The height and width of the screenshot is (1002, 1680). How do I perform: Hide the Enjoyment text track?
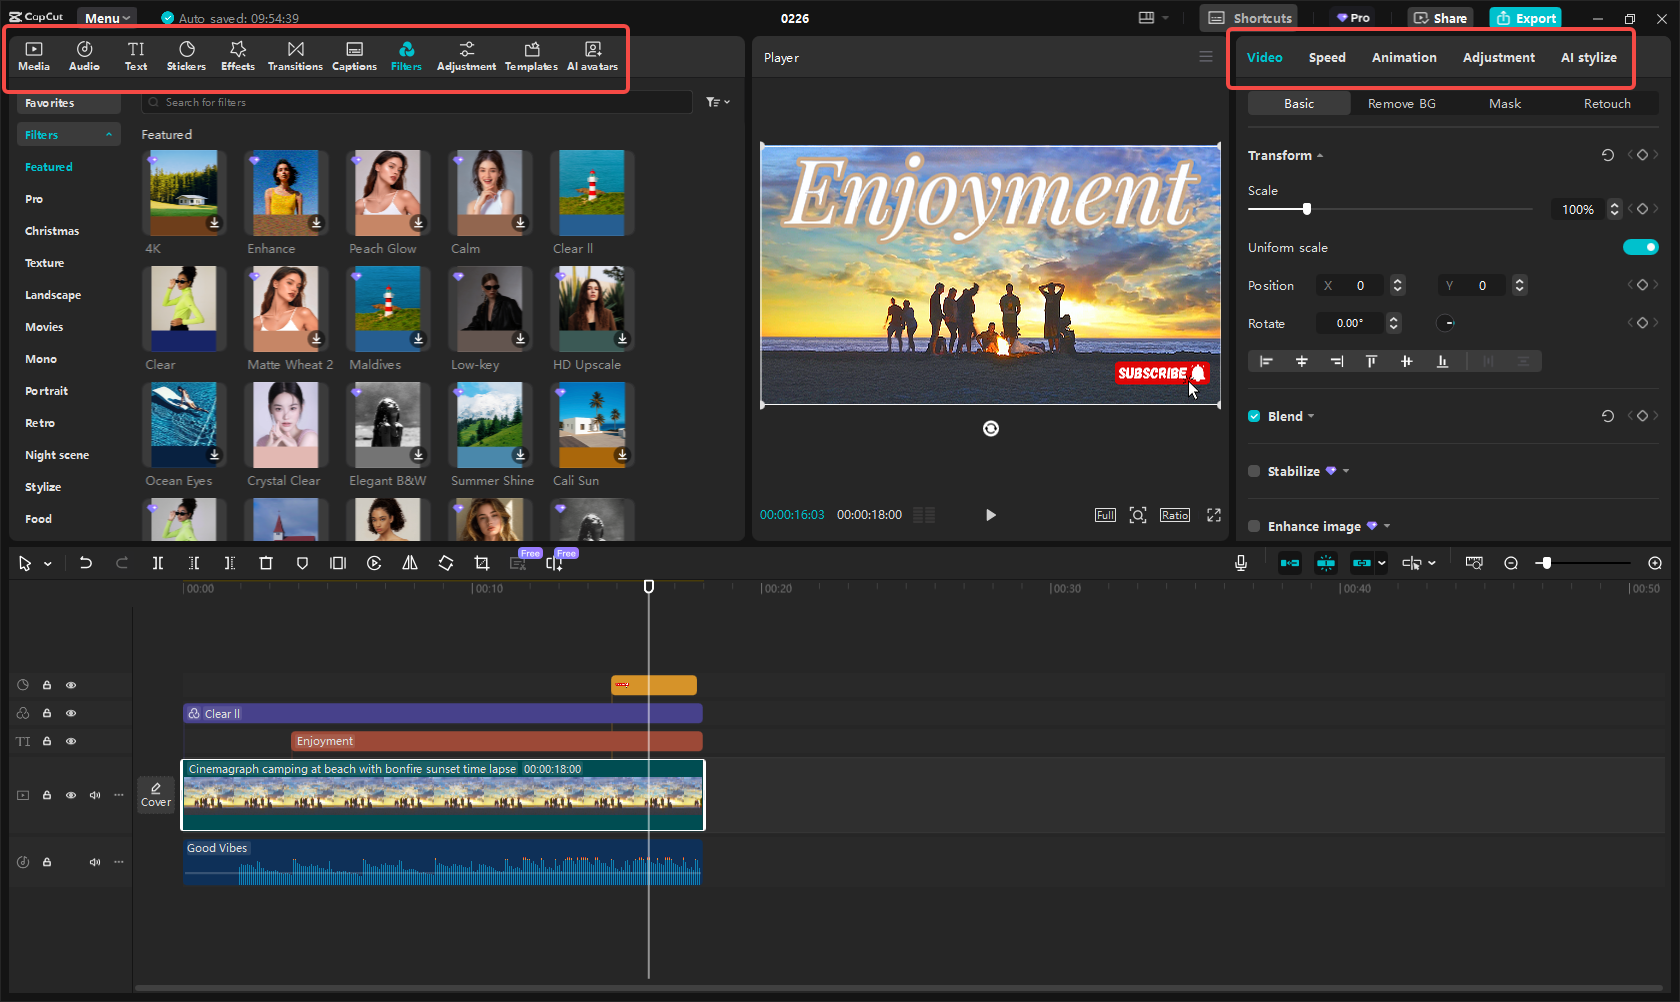click(71, 741)
